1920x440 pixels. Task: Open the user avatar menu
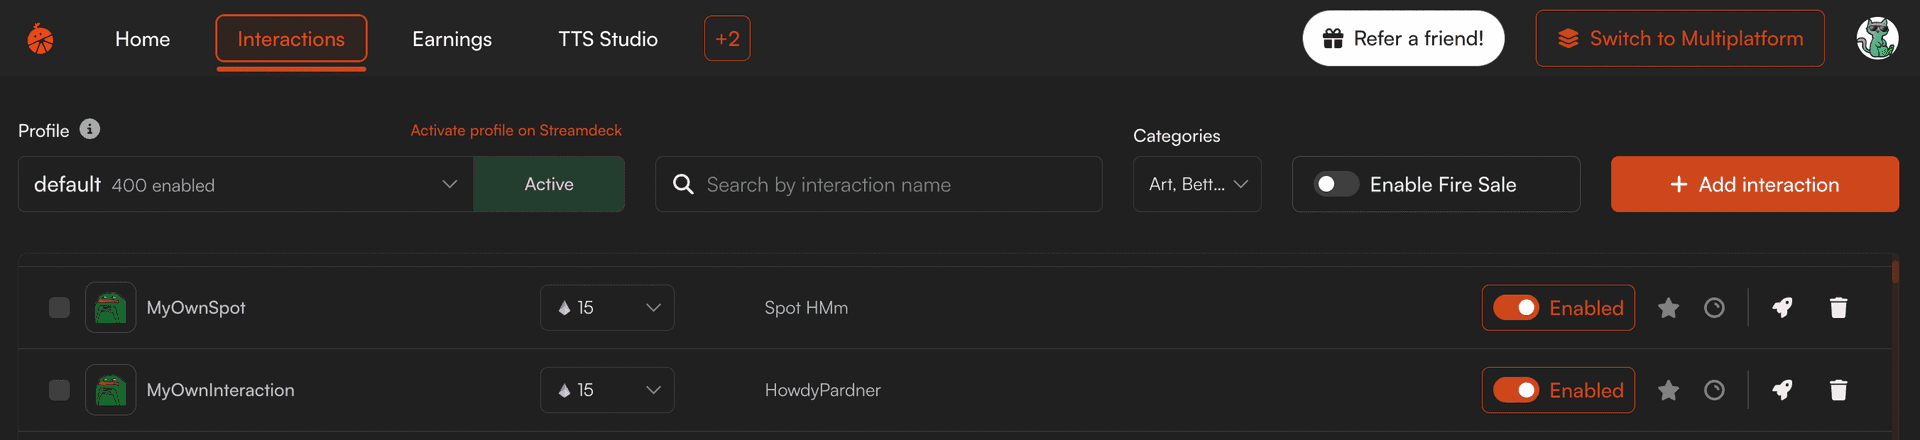[x=1877, y=39]
